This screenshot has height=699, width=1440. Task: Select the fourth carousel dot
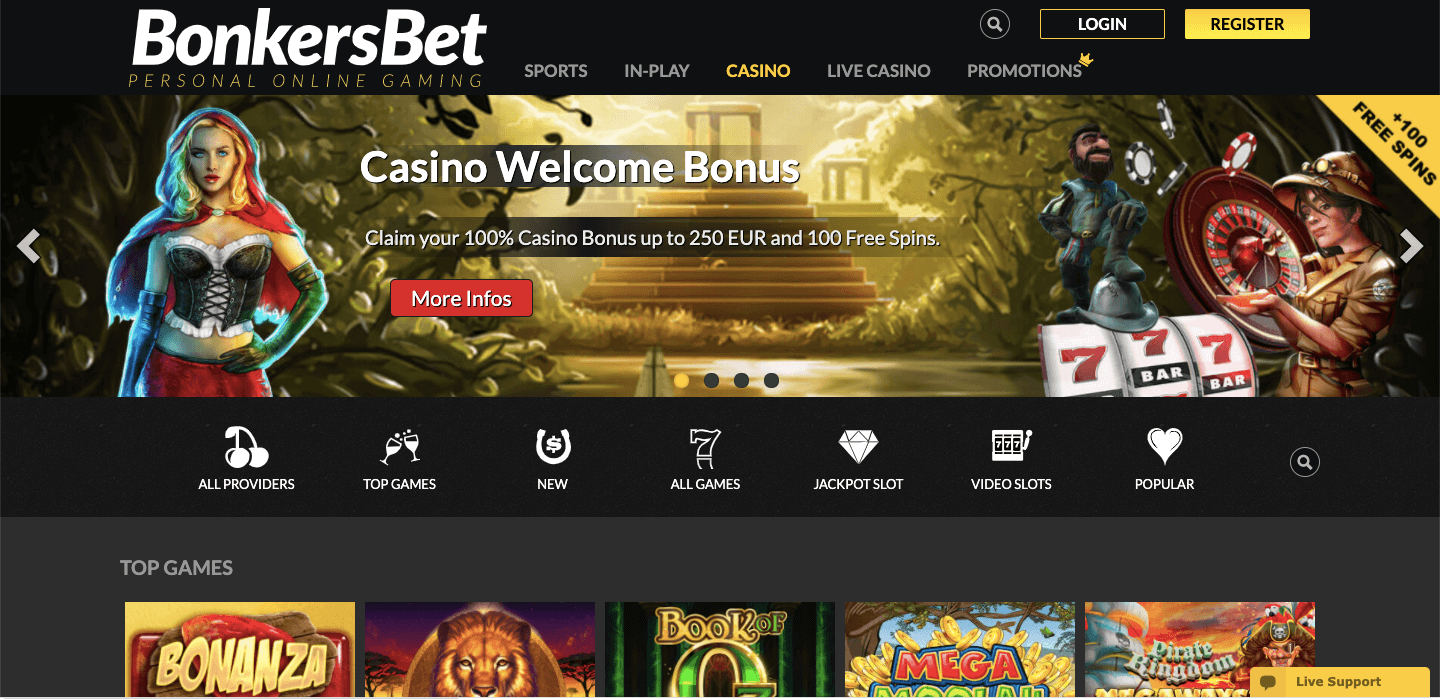click(x=771, y=380)
